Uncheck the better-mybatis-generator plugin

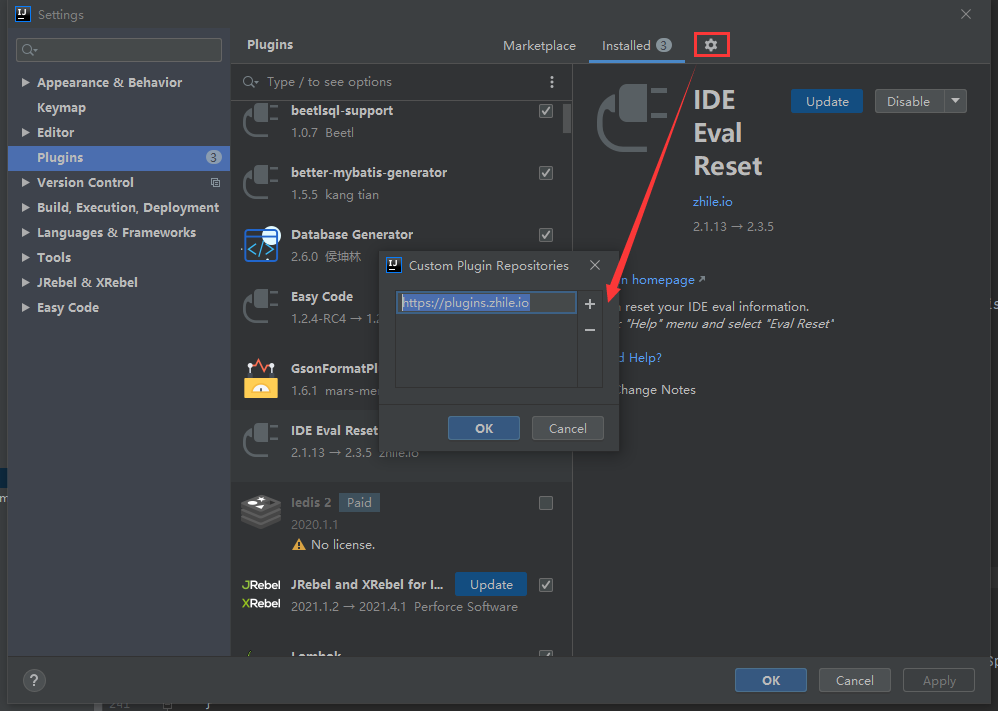(545, 172)
